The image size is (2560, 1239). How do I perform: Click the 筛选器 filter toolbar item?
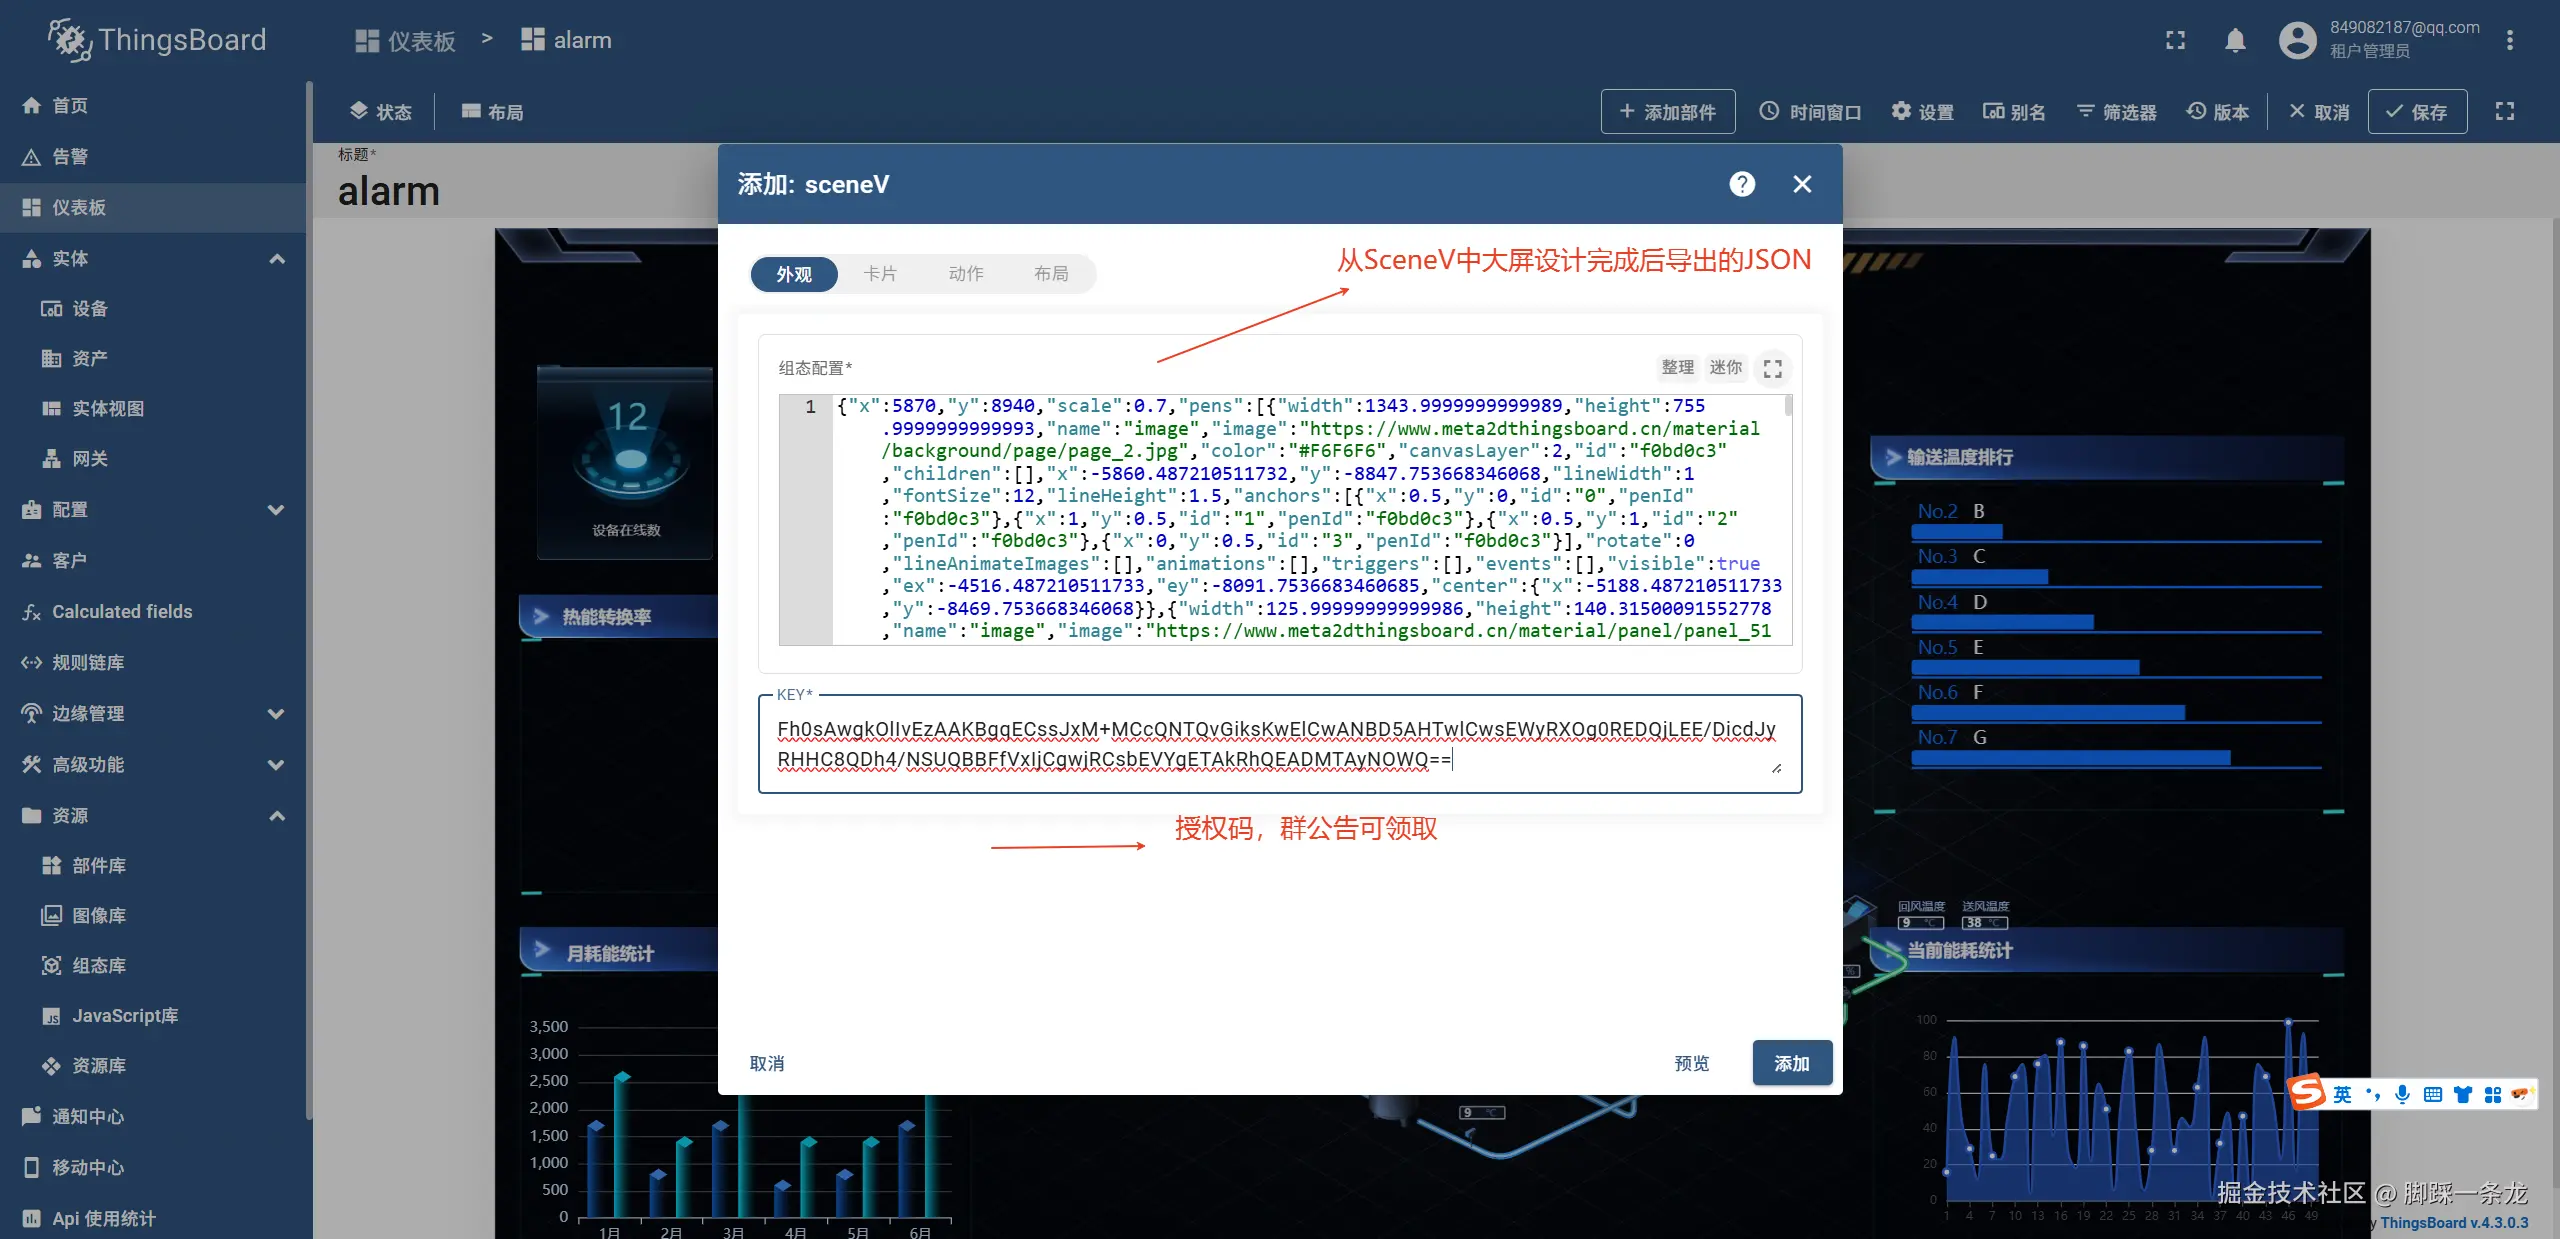2117,112
